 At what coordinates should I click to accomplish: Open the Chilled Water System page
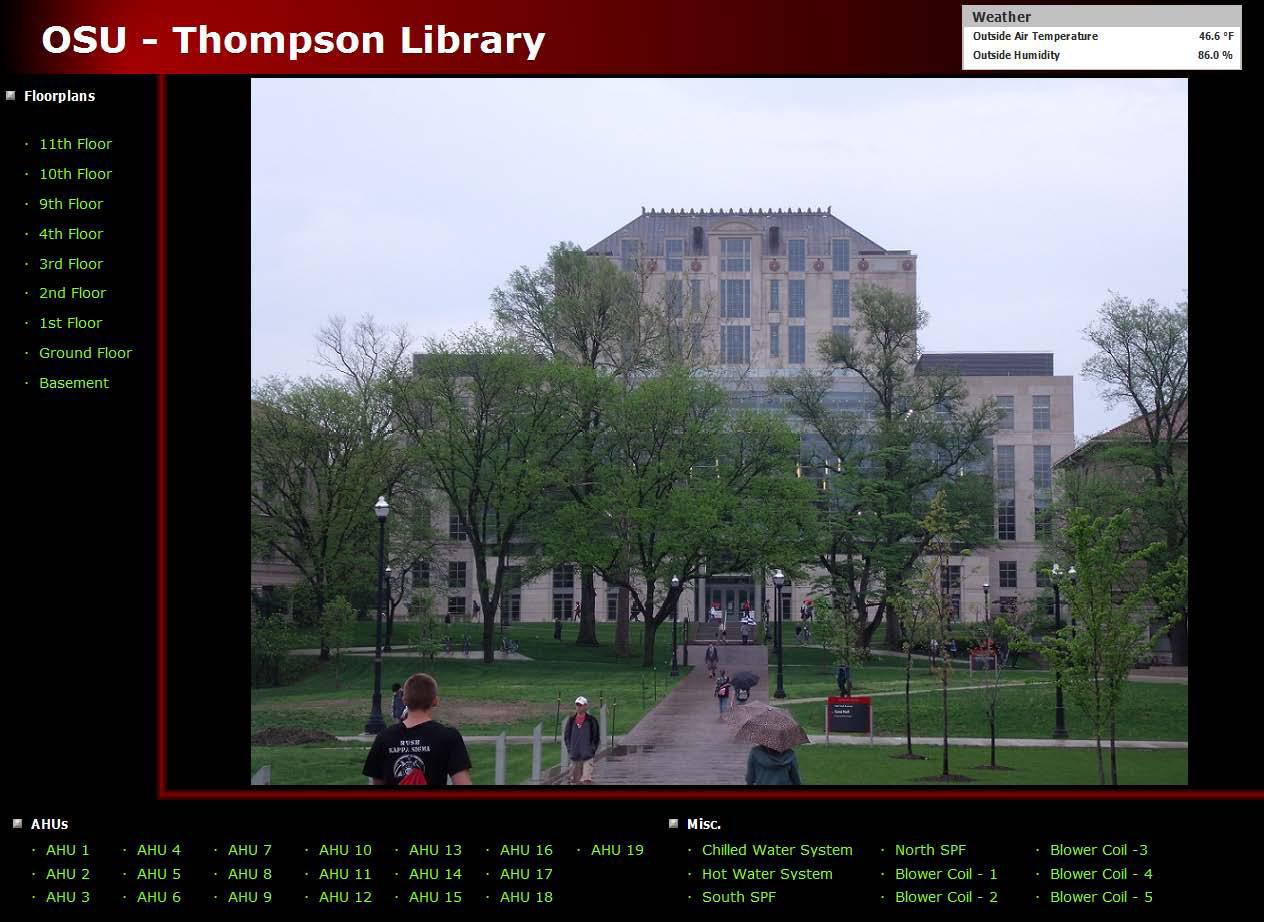tap(777, 850)
